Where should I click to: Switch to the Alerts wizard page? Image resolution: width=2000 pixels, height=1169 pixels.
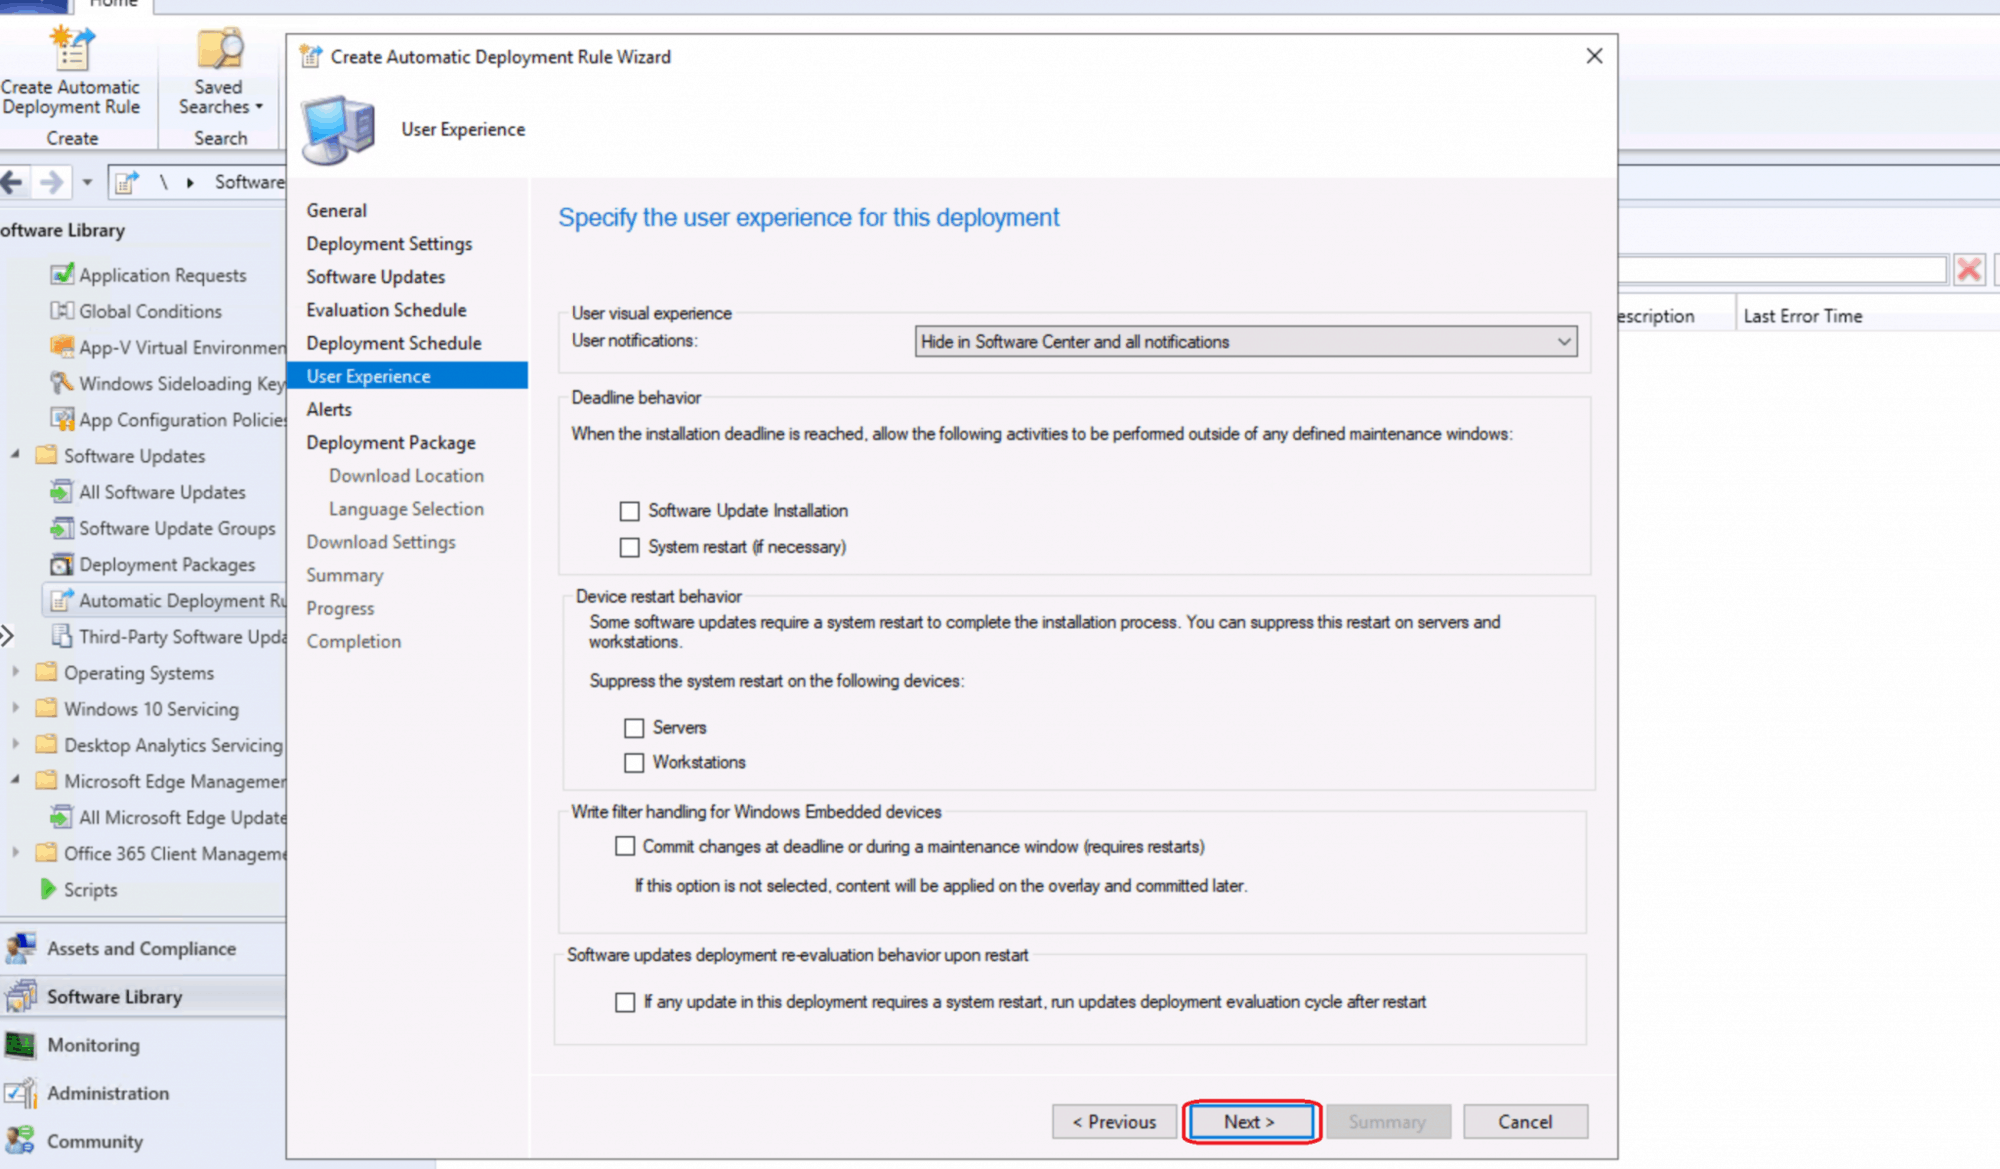(x=329, y=409)
